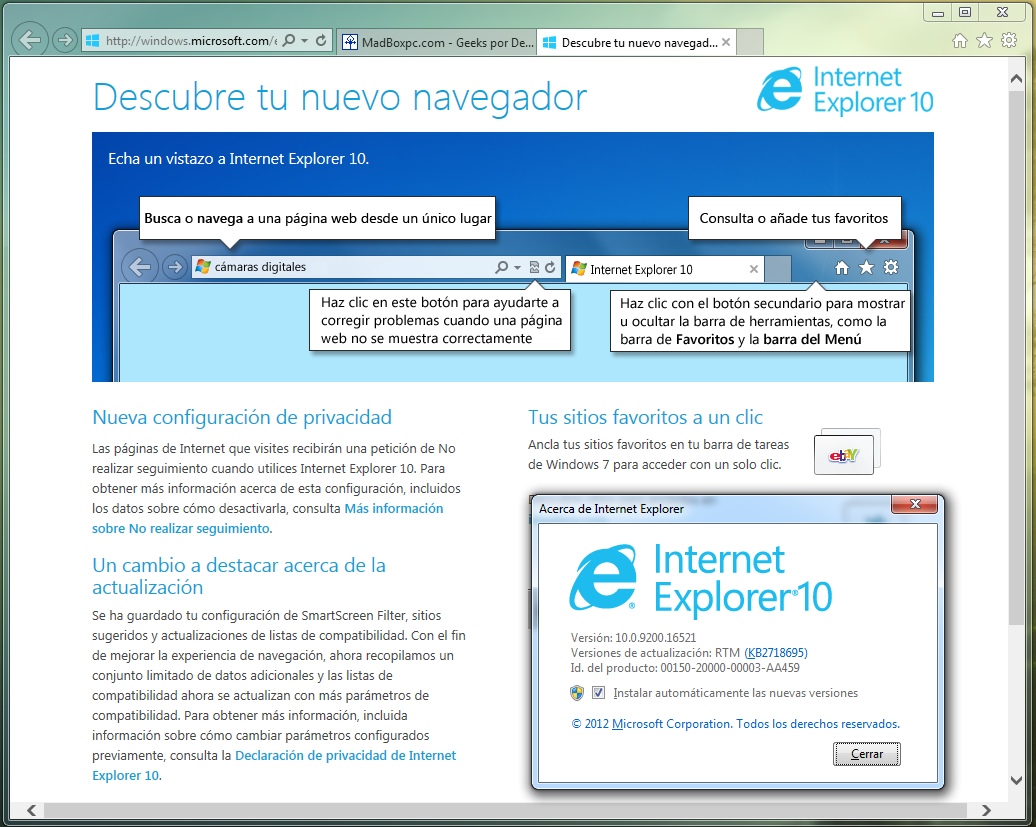The height and width of the screenshot is (827, 1036).
Task: Open the Home page icon in browser toolbar
Action: tap(959, 41)
